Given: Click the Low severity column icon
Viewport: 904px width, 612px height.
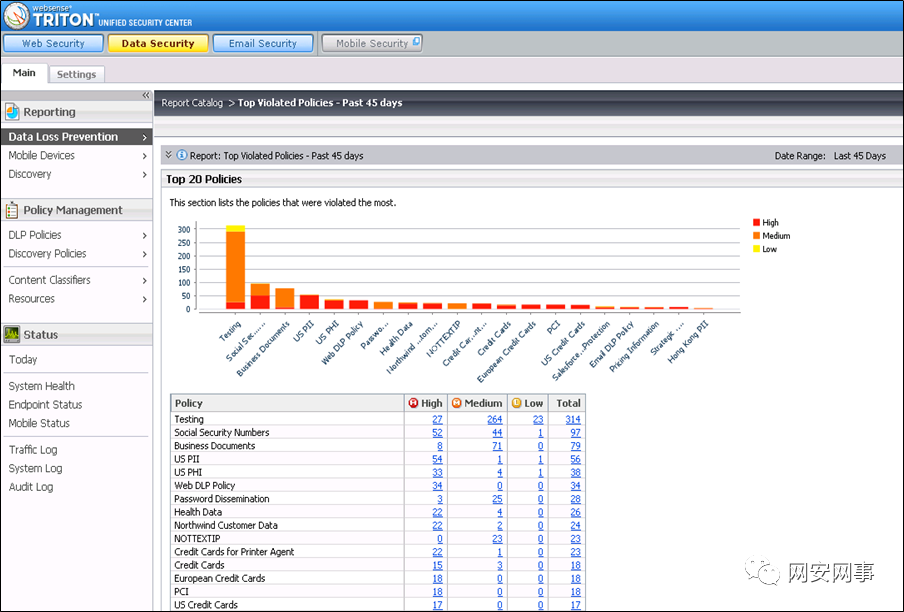Looking at the screenshot, I should (x=517, y=403).
